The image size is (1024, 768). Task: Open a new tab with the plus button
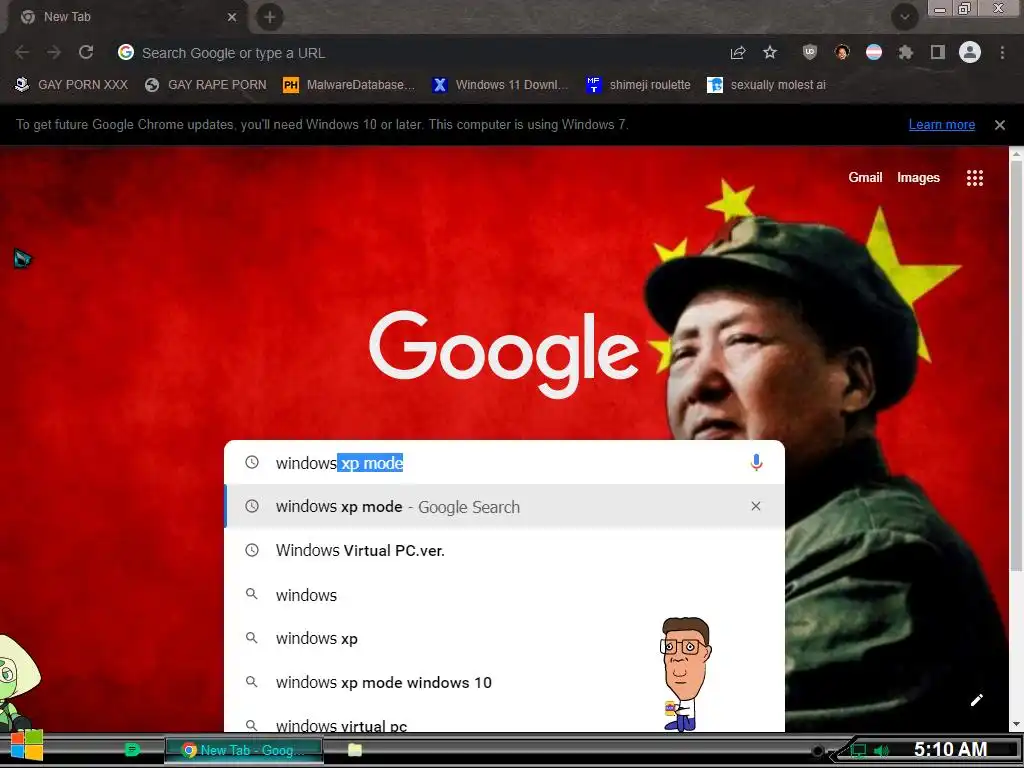point(270,17)
